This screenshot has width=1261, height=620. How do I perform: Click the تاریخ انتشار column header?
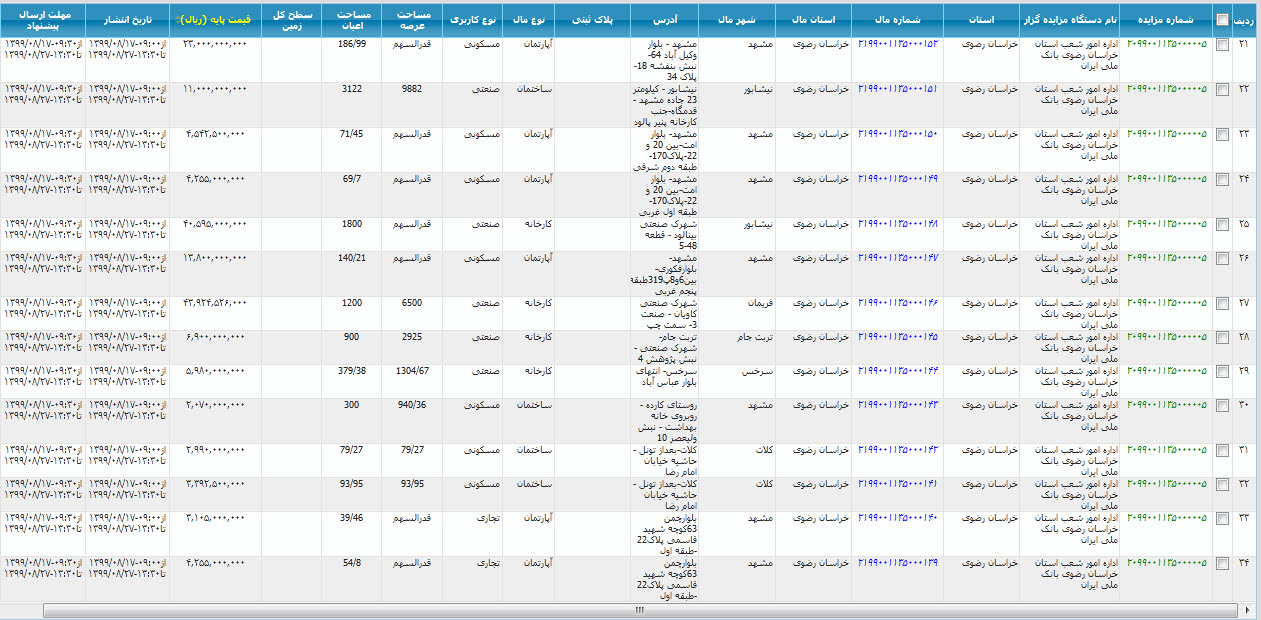point(127,20)
